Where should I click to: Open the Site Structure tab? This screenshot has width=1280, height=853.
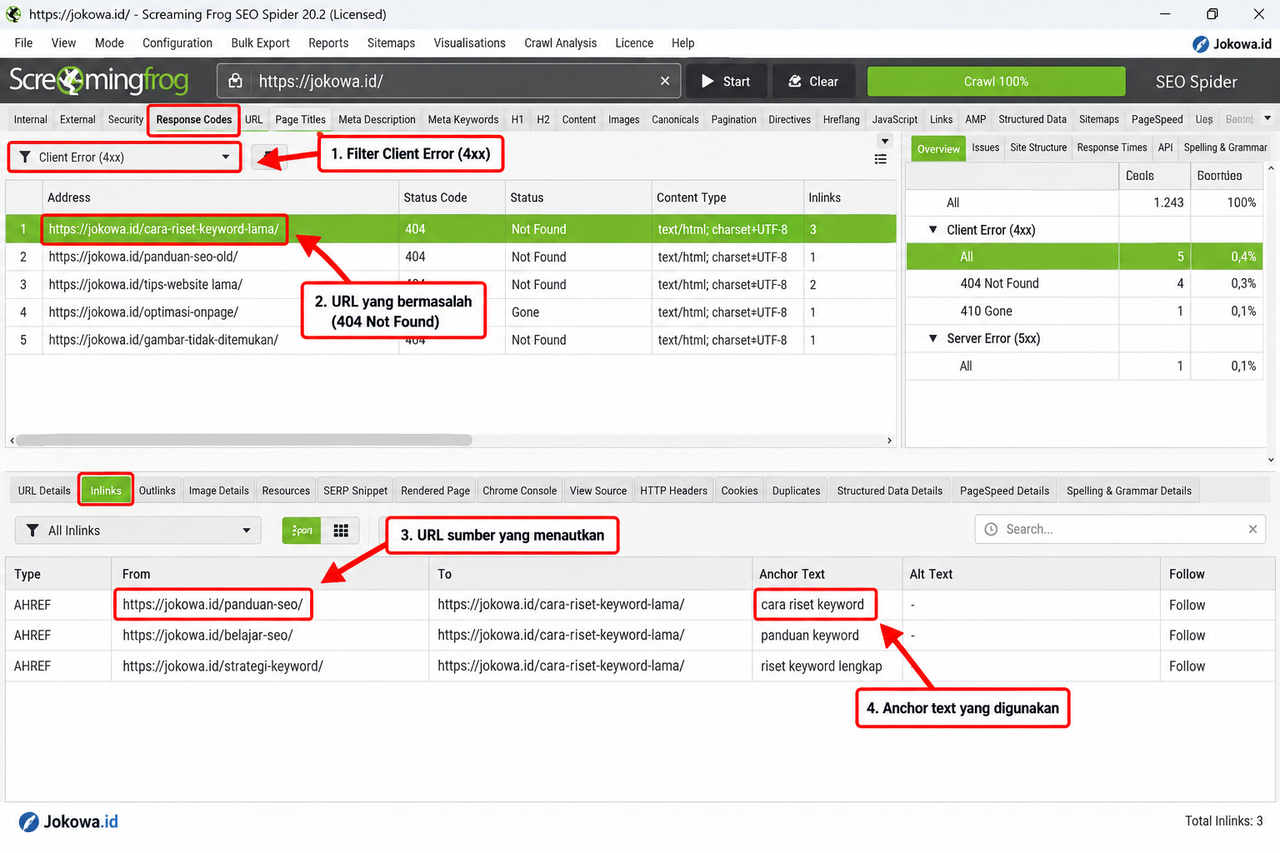[x=1038, y=147]
